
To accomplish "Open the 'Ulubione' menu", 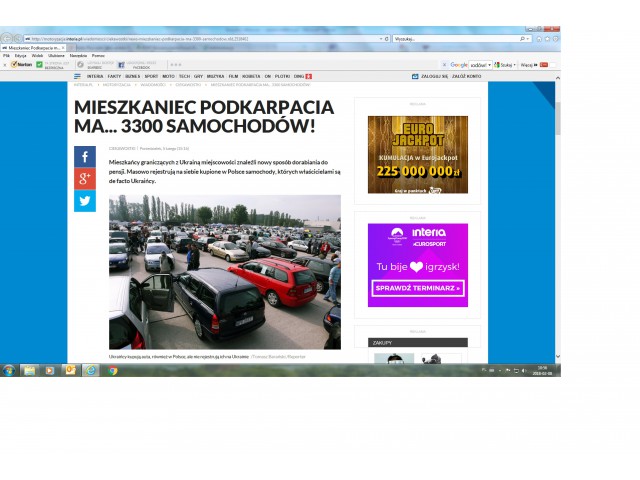I will coord(56,55).
